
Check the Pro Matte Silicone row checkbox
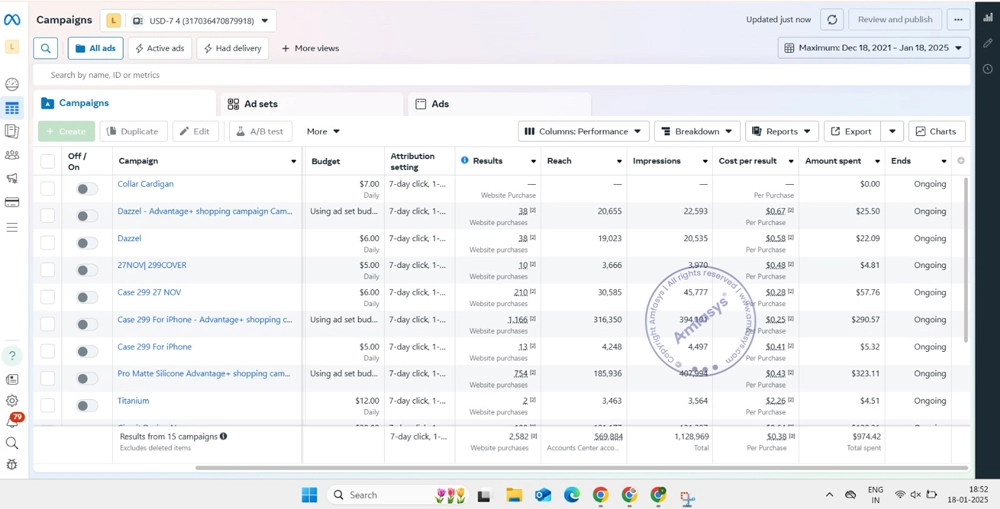(48, 378)
